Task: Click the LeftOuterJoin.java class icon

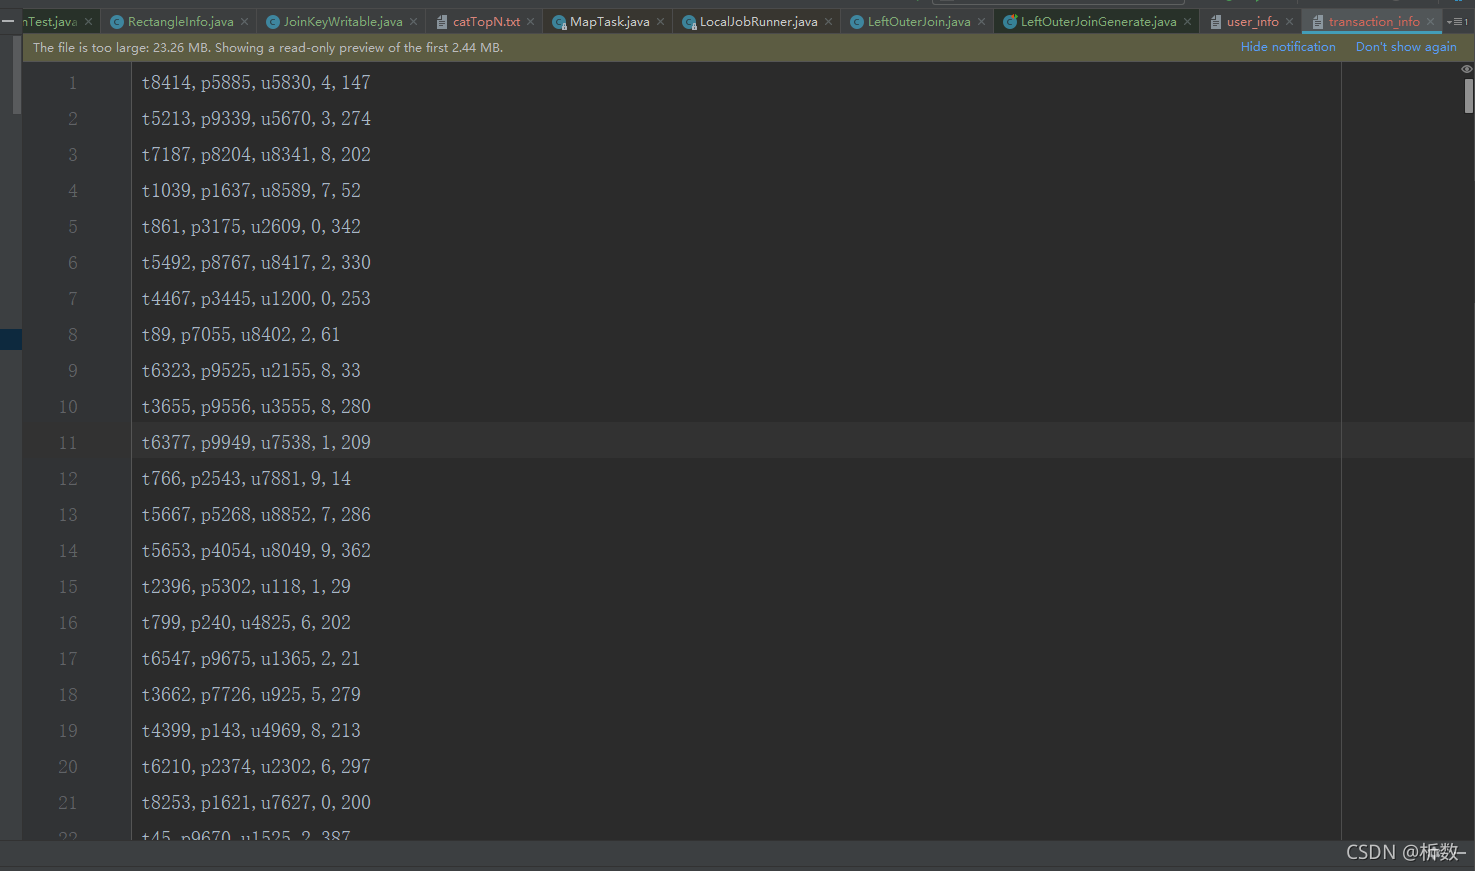Action: pyautogui.click(x=857, y=22)
